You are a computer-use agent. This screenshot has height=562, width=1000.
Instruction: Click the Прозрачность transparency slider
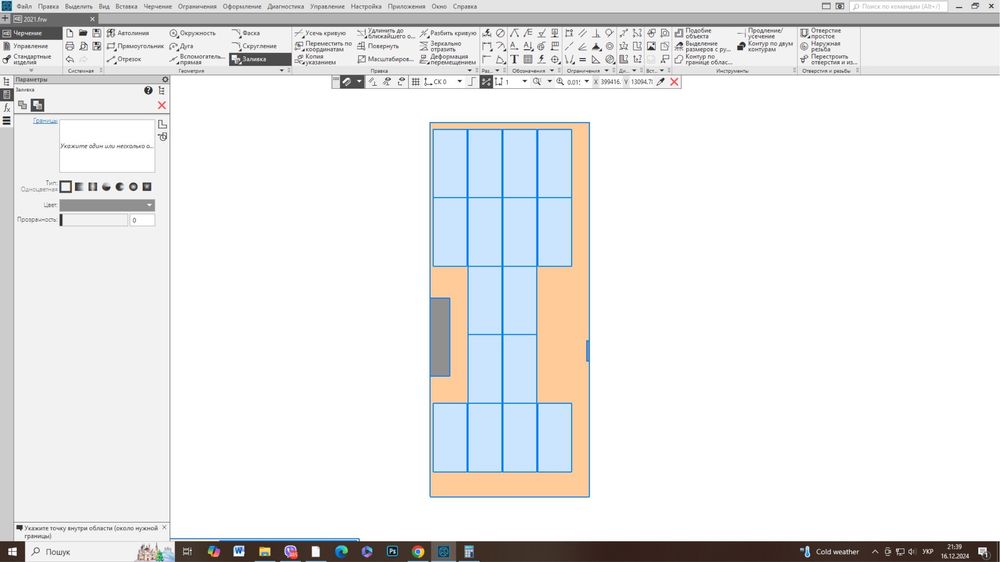tap(94, 220)
